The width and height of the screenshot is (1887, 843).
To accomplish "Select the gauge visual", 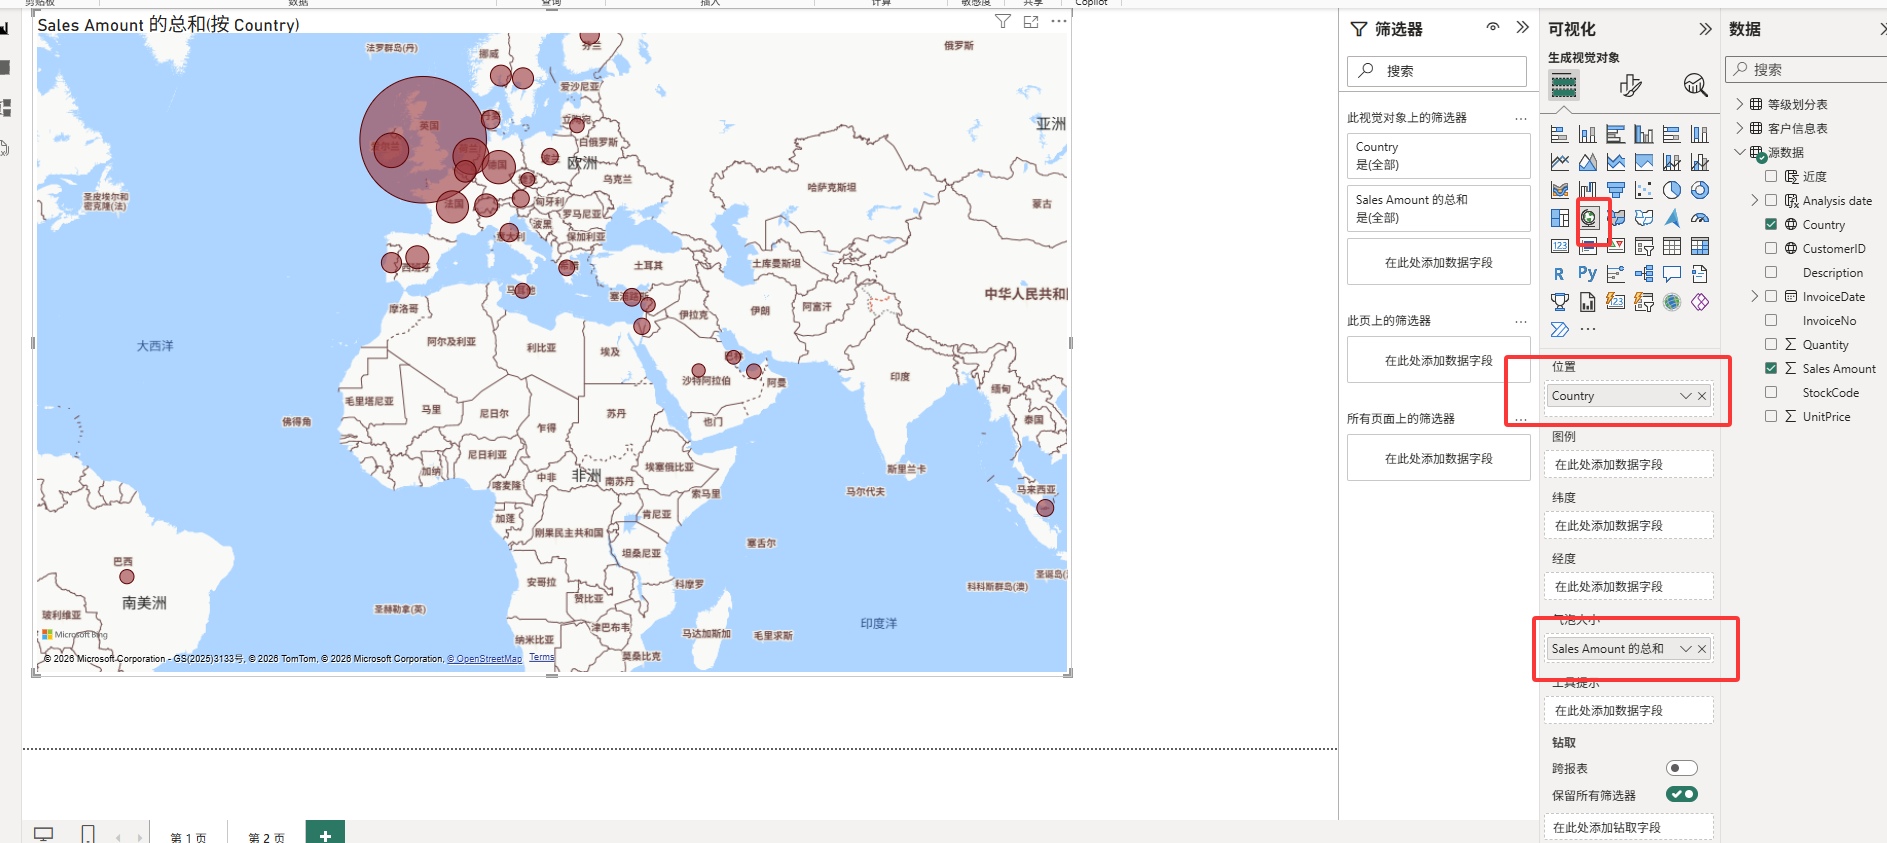I will coord(1699,218).
